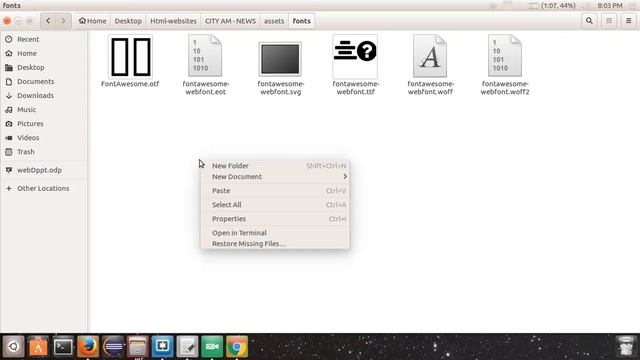Navigate to Html-websites in the path bar
Viewport: 640px width, 360px height.
point(173,21)
